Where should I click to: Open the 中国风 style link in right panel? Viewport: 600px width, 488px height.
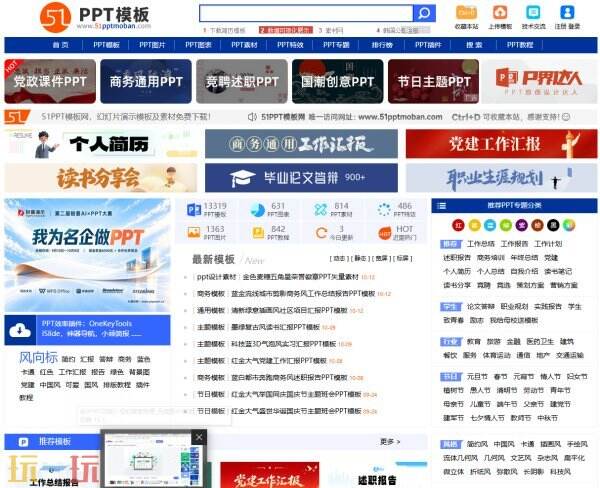(x=504, y=444)
